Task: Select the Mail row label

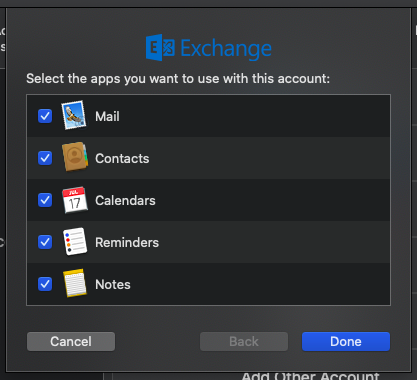Action: [x=107, y=117]
